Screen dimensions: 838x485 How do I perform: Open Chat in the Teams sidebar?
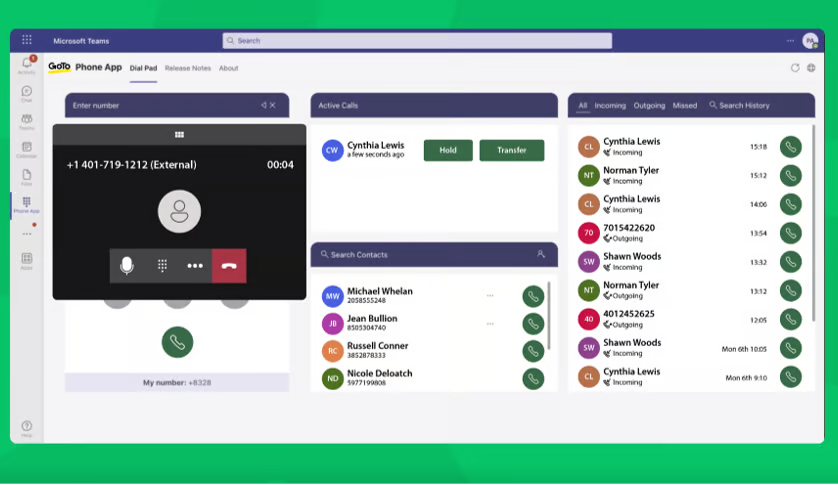[x=27, y=94]
